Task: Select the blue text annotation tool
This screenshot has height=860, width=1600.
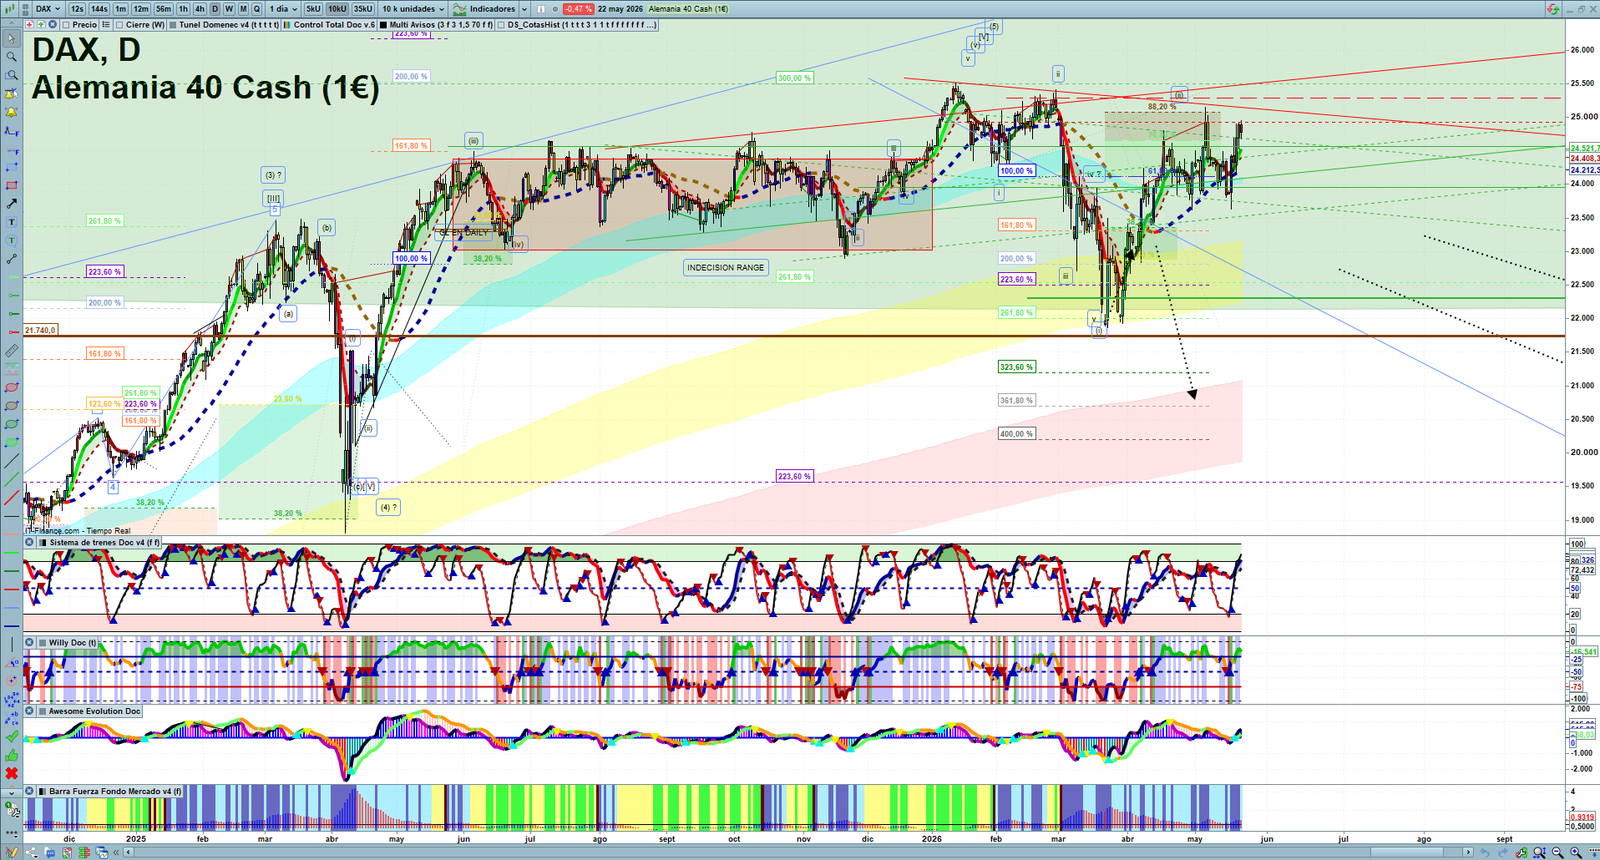Action: click(11, 222)
